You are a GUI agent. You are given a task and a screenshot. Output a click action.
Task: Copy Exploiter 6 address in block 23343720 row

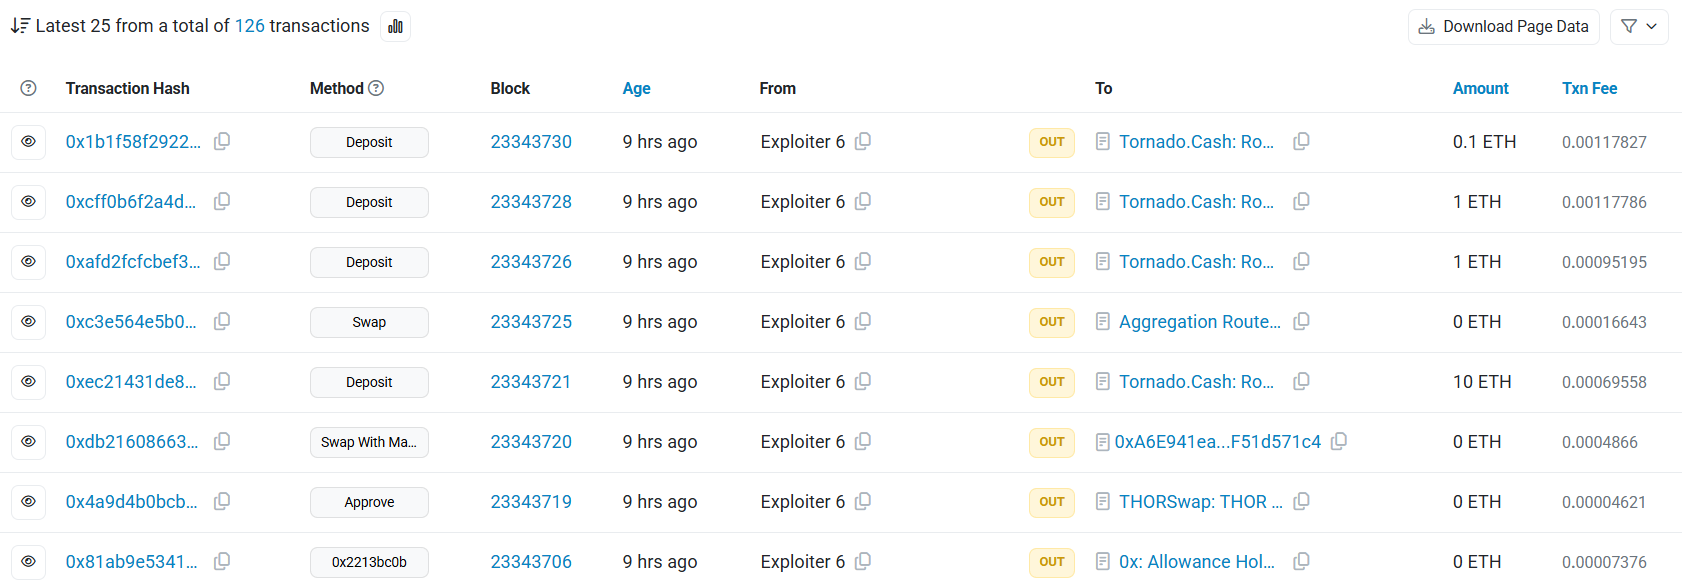[863, 441]
